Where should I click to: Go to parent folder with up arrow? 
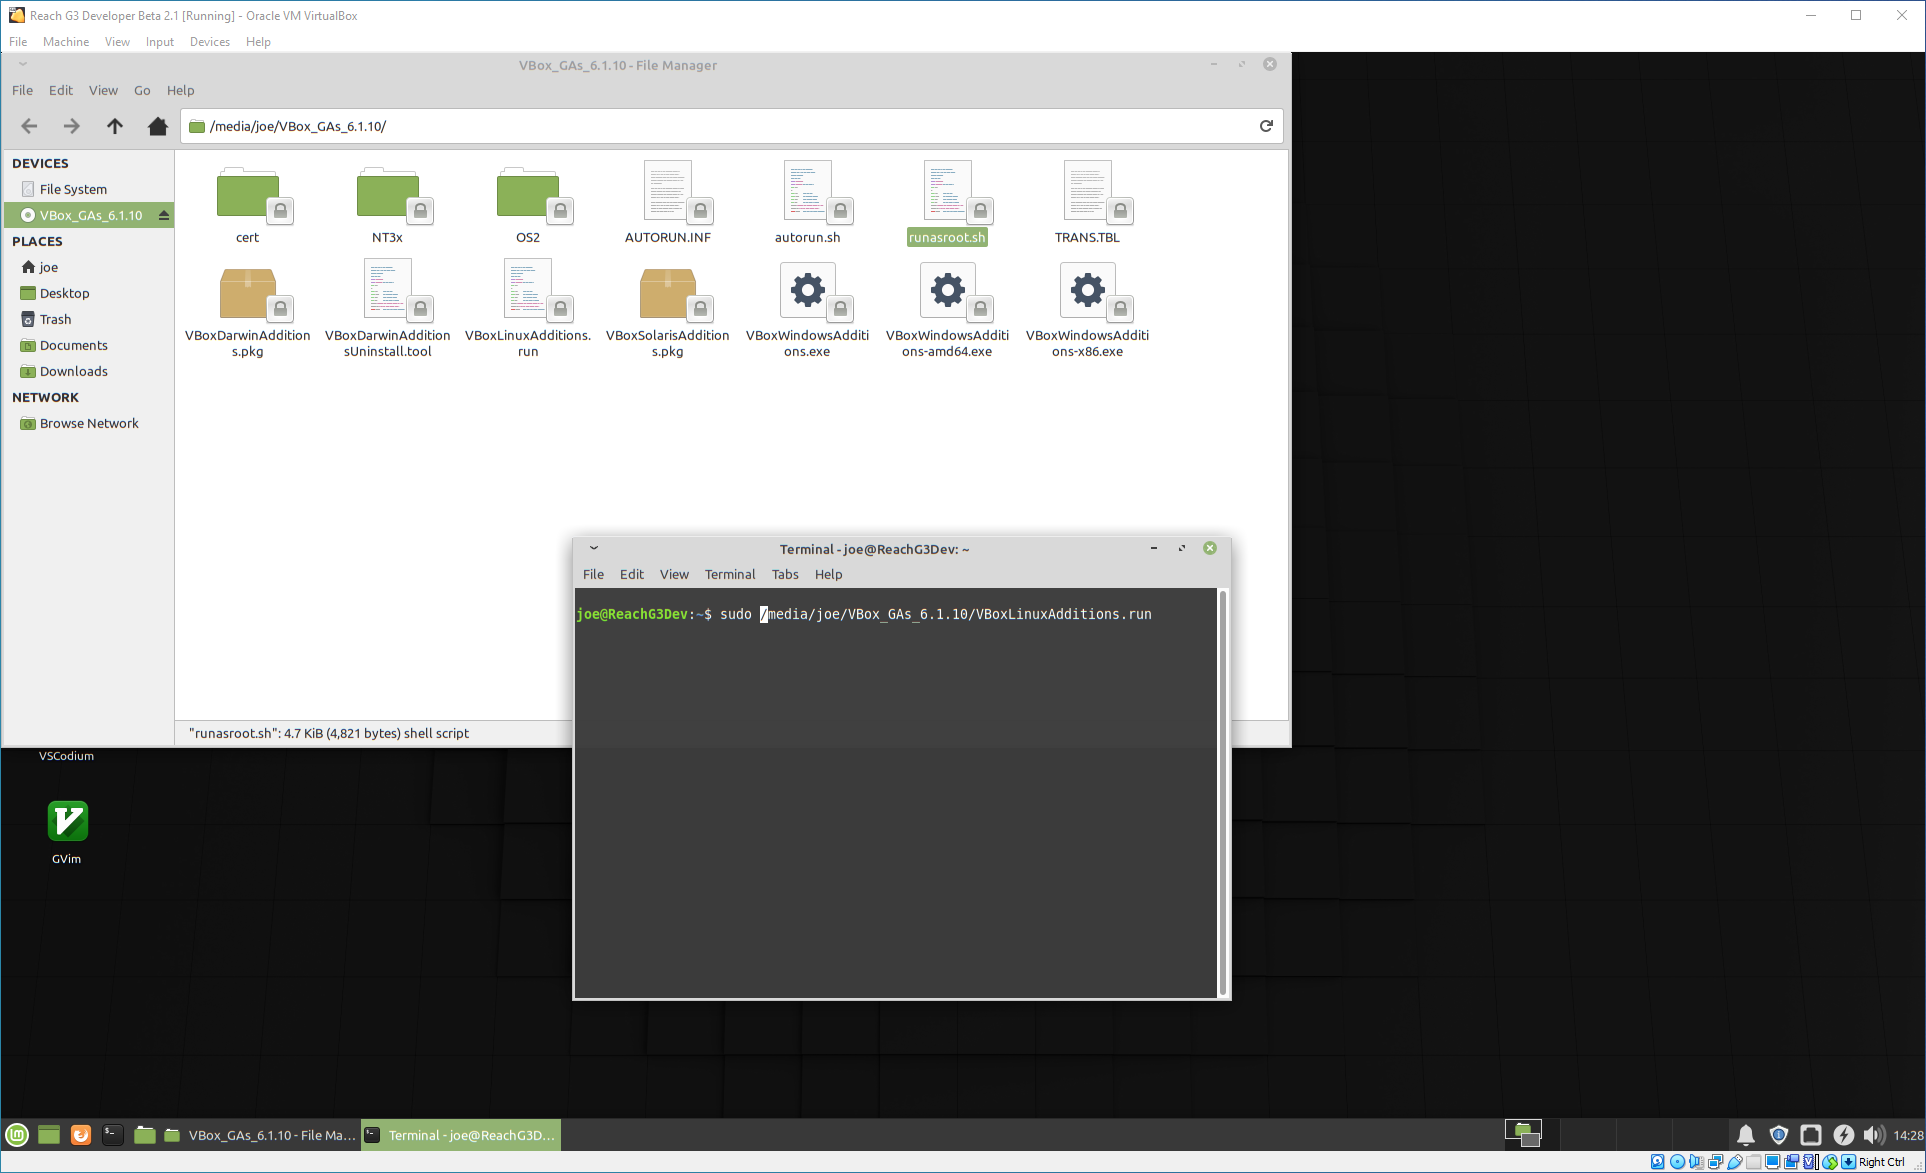click(115, 126)
